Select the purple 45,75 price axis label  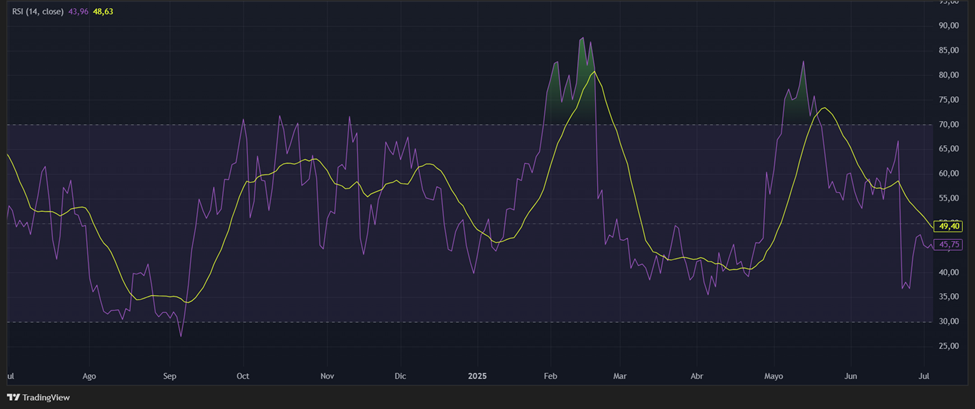point(948,244)
